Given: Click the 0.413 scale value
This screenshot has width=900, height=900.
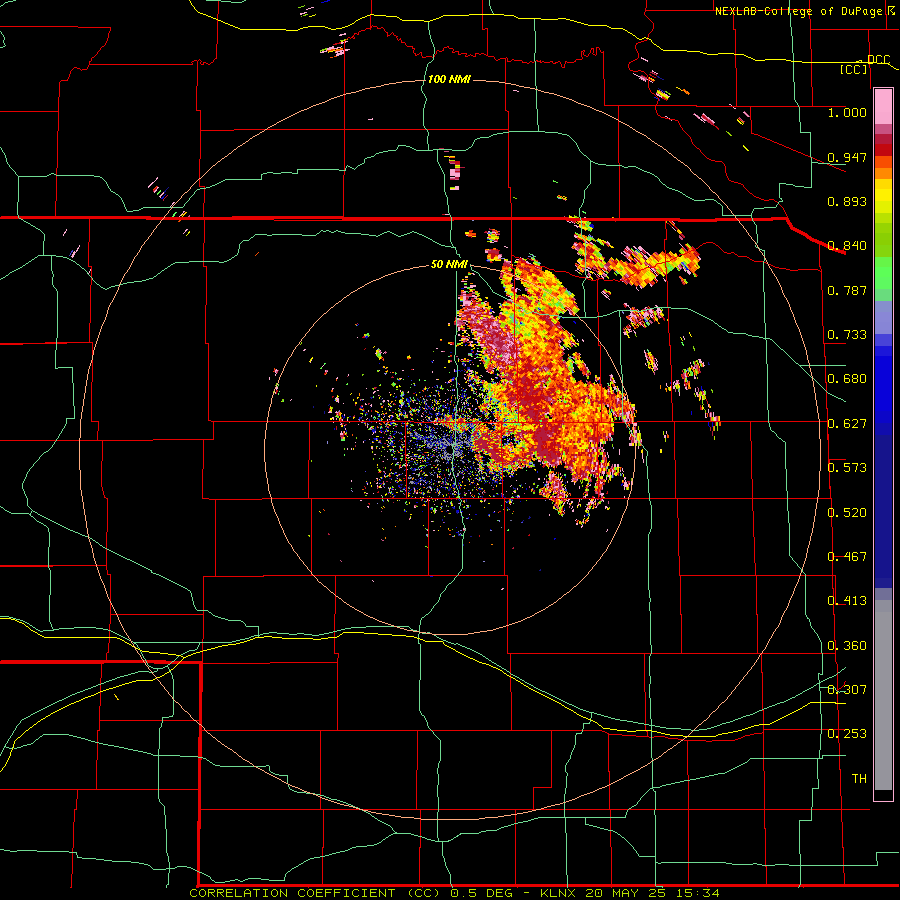Looking at the screenshot, I should 847,601.
